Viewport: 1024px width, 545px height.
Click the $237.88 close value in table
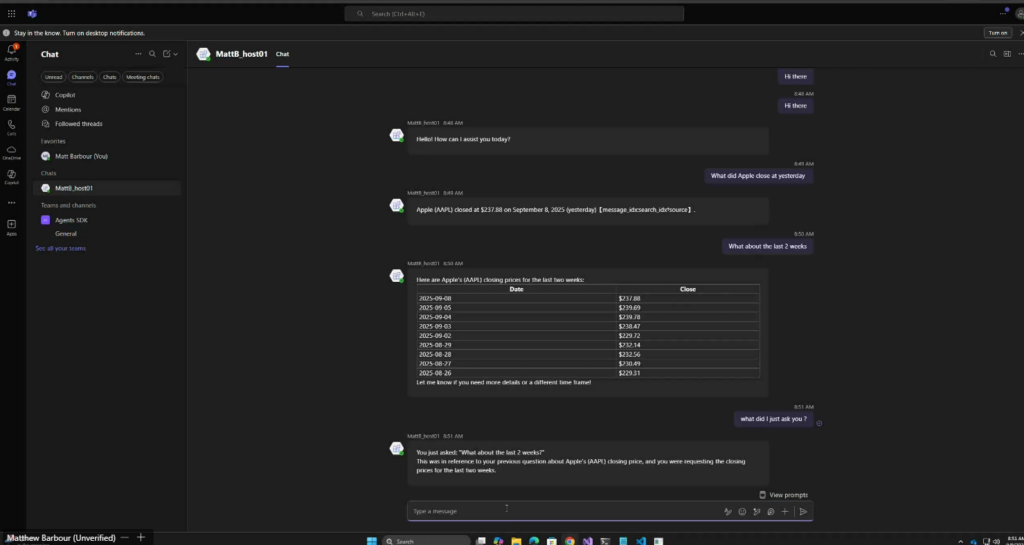(630, 298)
